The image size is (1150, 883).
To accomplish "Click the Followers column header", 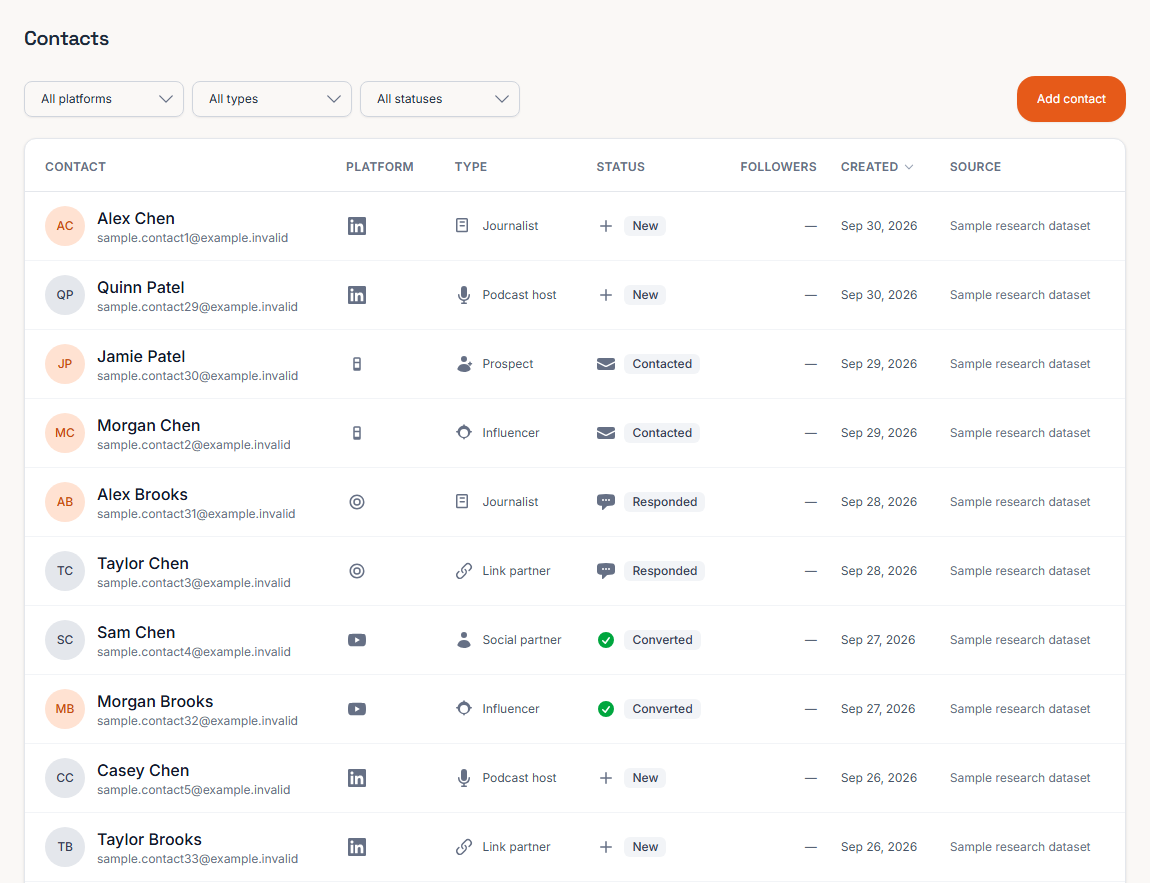I will pyautogui.click(x=778, y=166).
